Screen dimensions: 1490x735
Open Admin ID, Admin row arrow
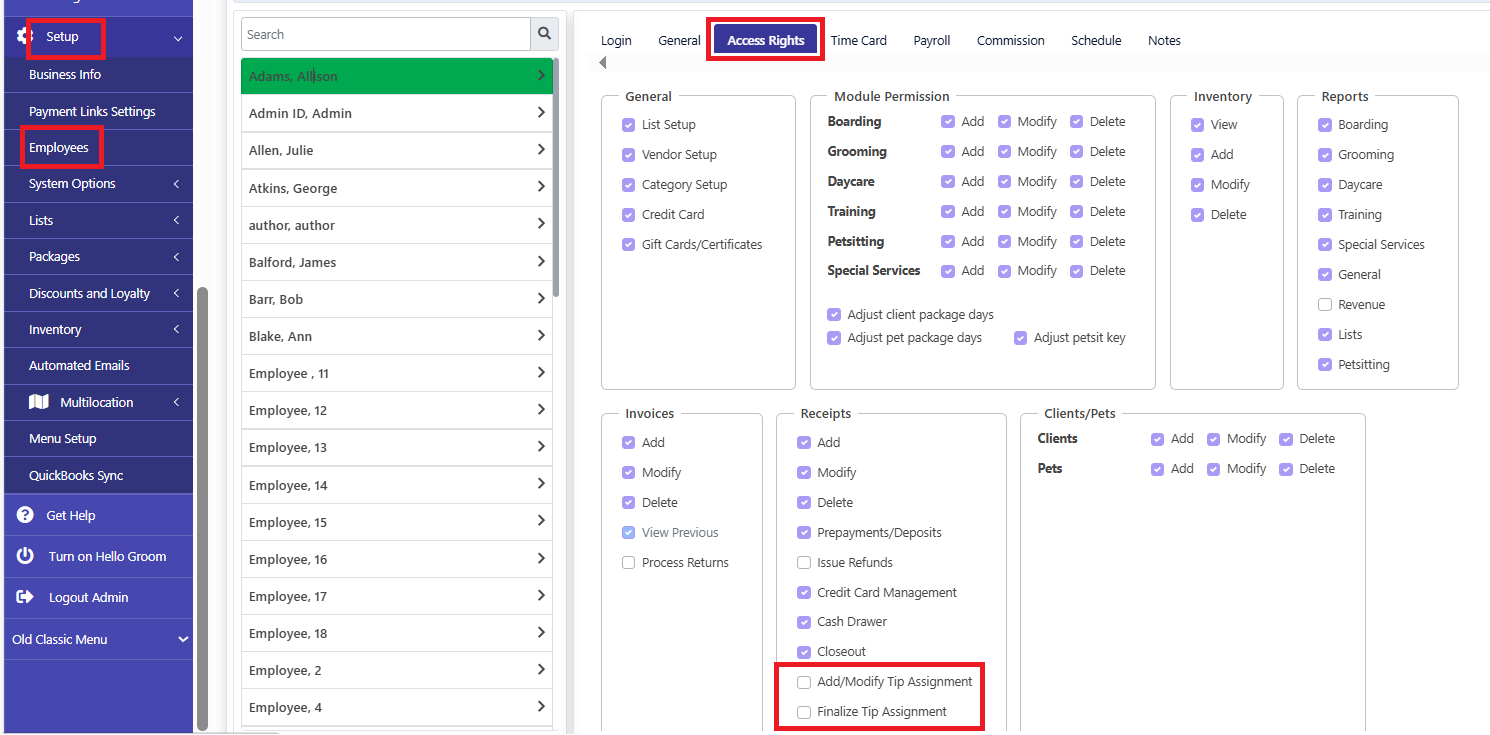pyautogui.click(x=541, y=112)
